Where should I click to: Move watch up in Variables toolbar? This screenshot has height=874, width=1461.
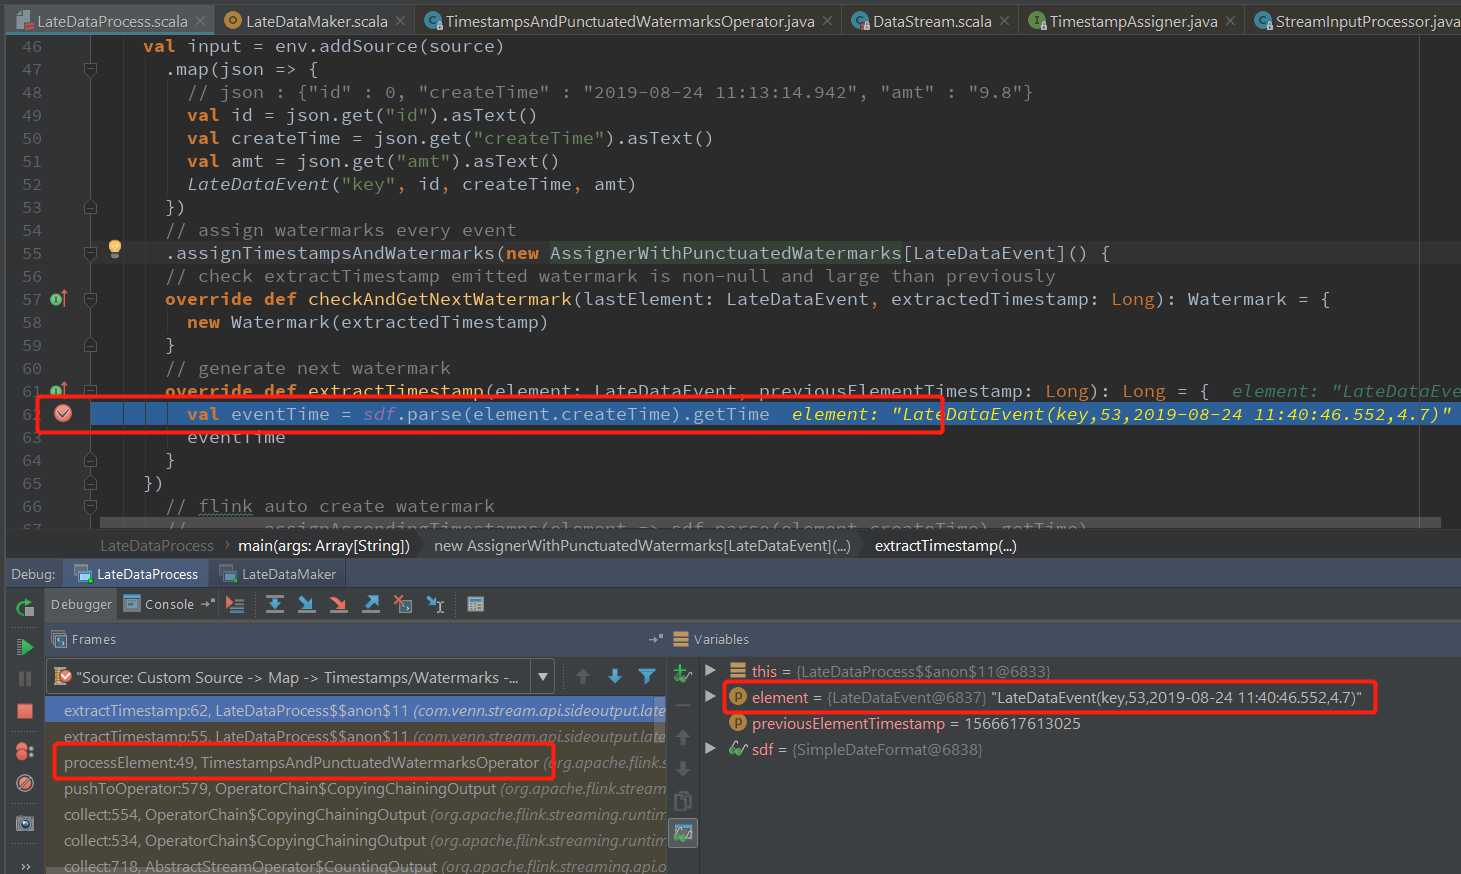pos(683,737)
